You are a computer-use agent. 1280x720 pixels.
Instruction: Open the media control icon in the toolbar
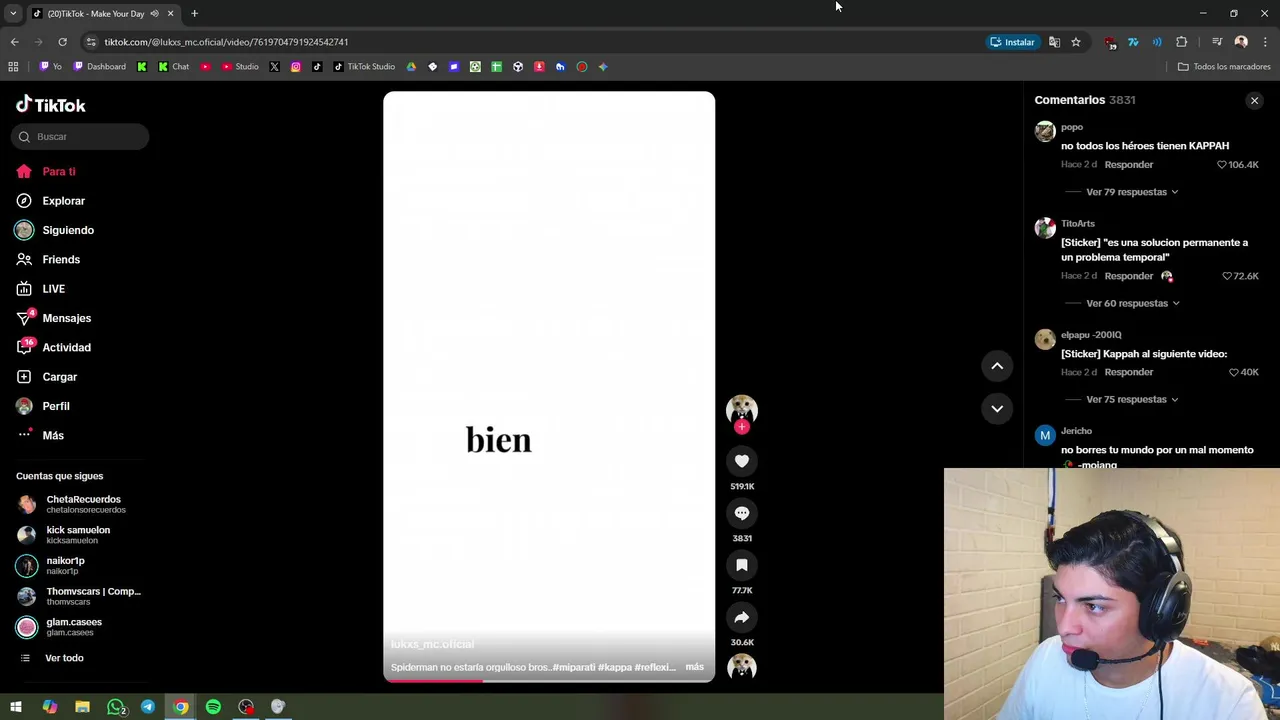point(1217,42)
